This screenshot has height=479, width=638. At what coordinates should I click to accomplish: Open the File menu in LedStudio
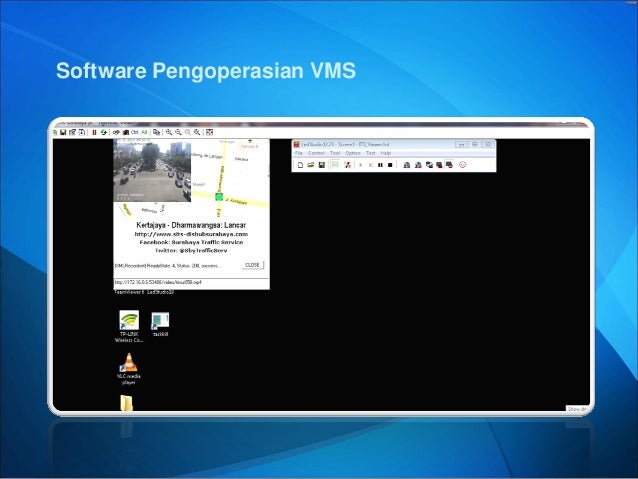pyautogui.click(x=299, y=153)
